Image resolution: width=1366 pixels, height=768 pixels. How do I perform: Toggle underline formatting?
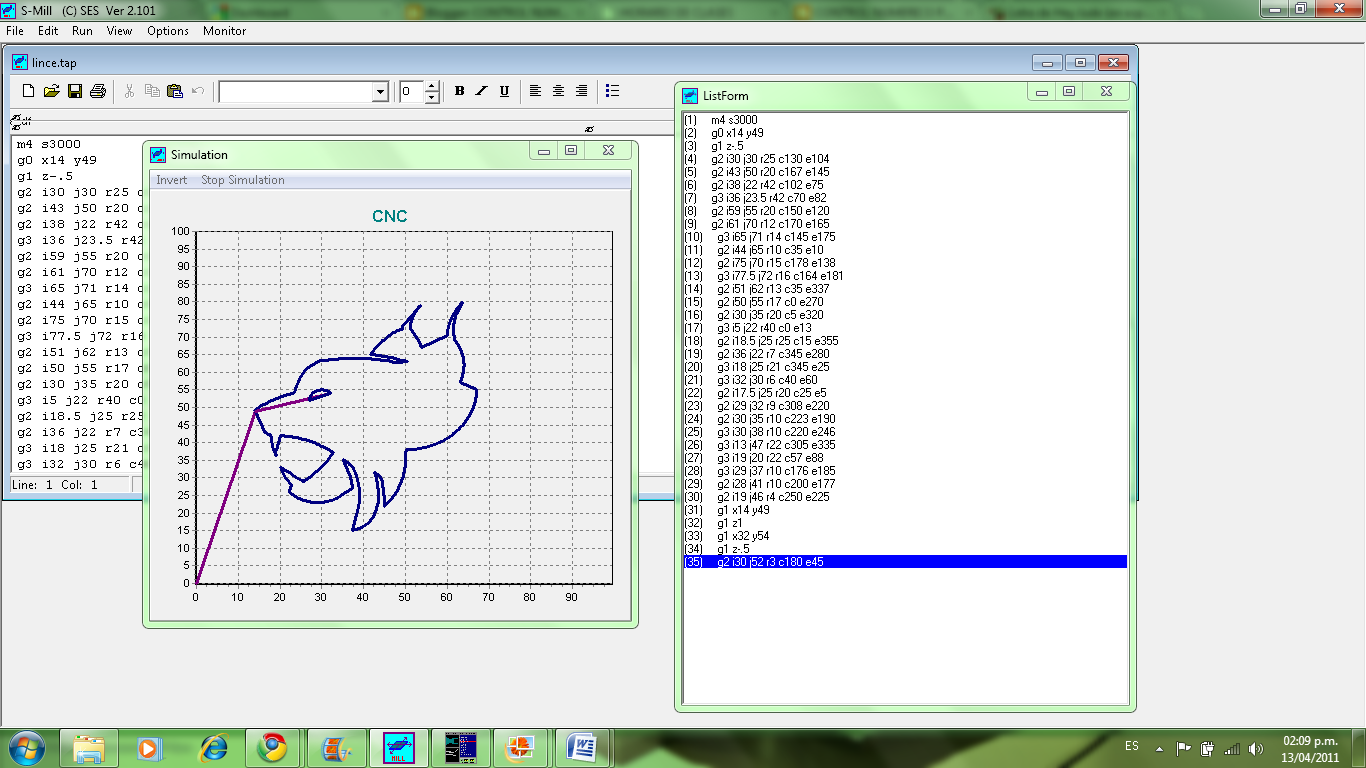[503, 91]
